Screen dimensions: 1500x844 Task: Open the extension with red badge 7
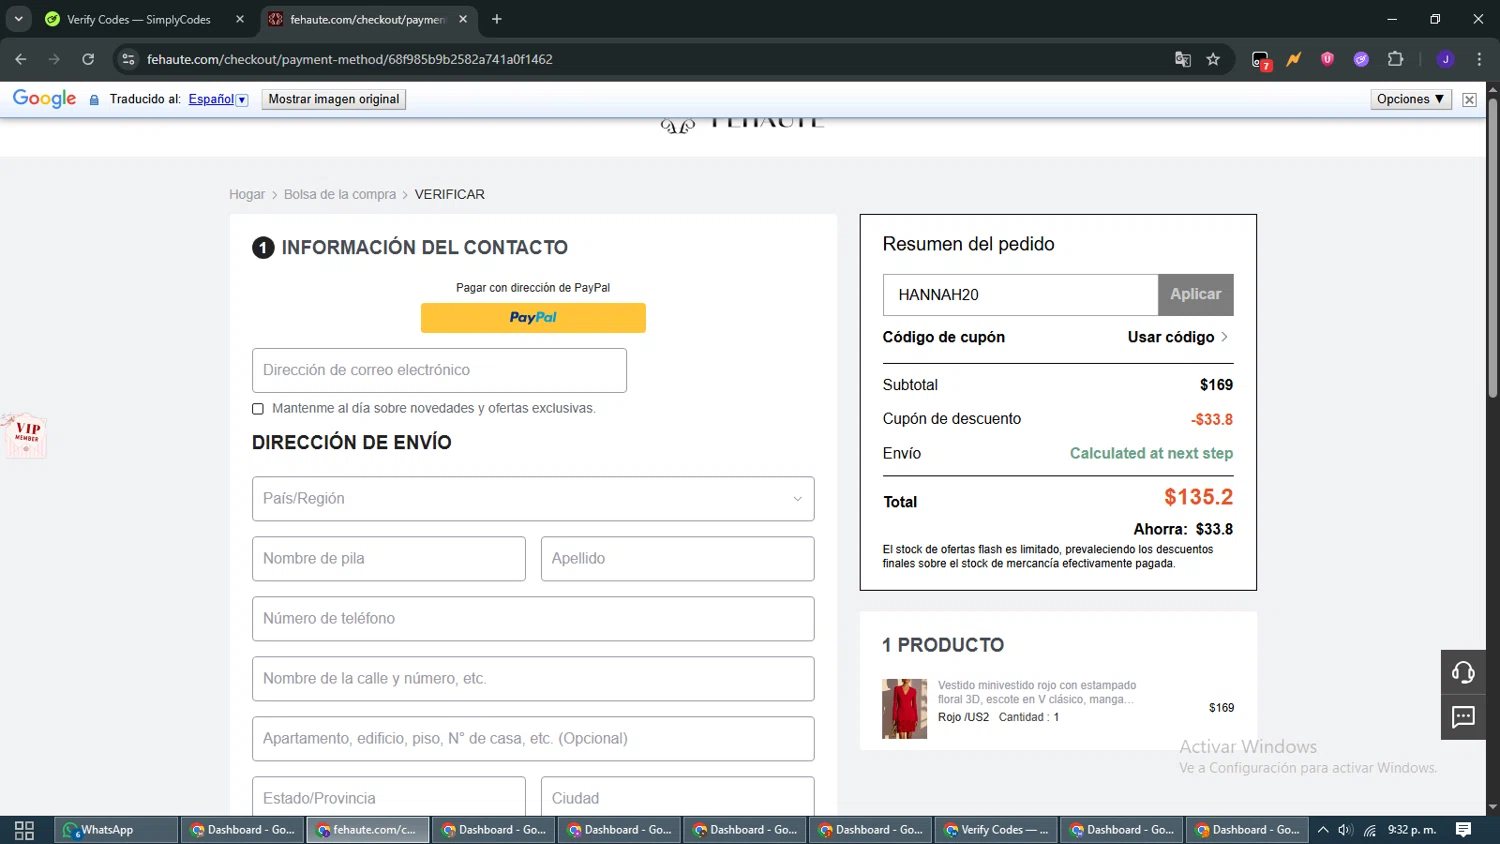coord(1261,60)
